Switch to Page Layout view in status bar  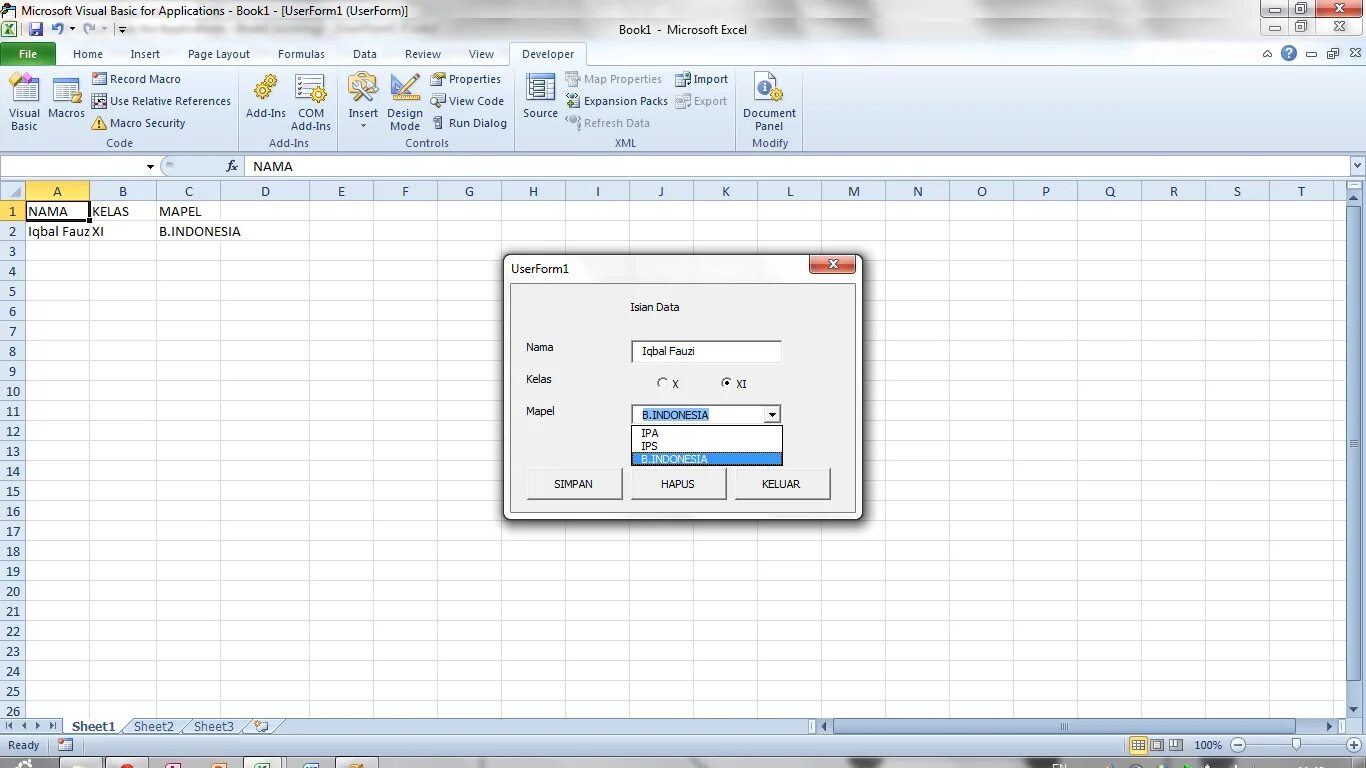(1157, 745)
